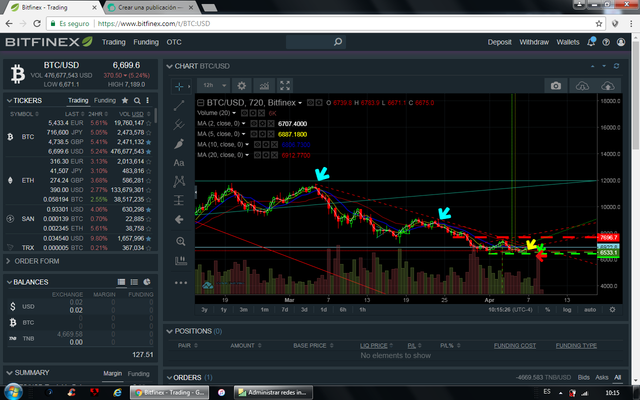Hide the MA (20, close, 0) indicator

click(x=258, y=155)
